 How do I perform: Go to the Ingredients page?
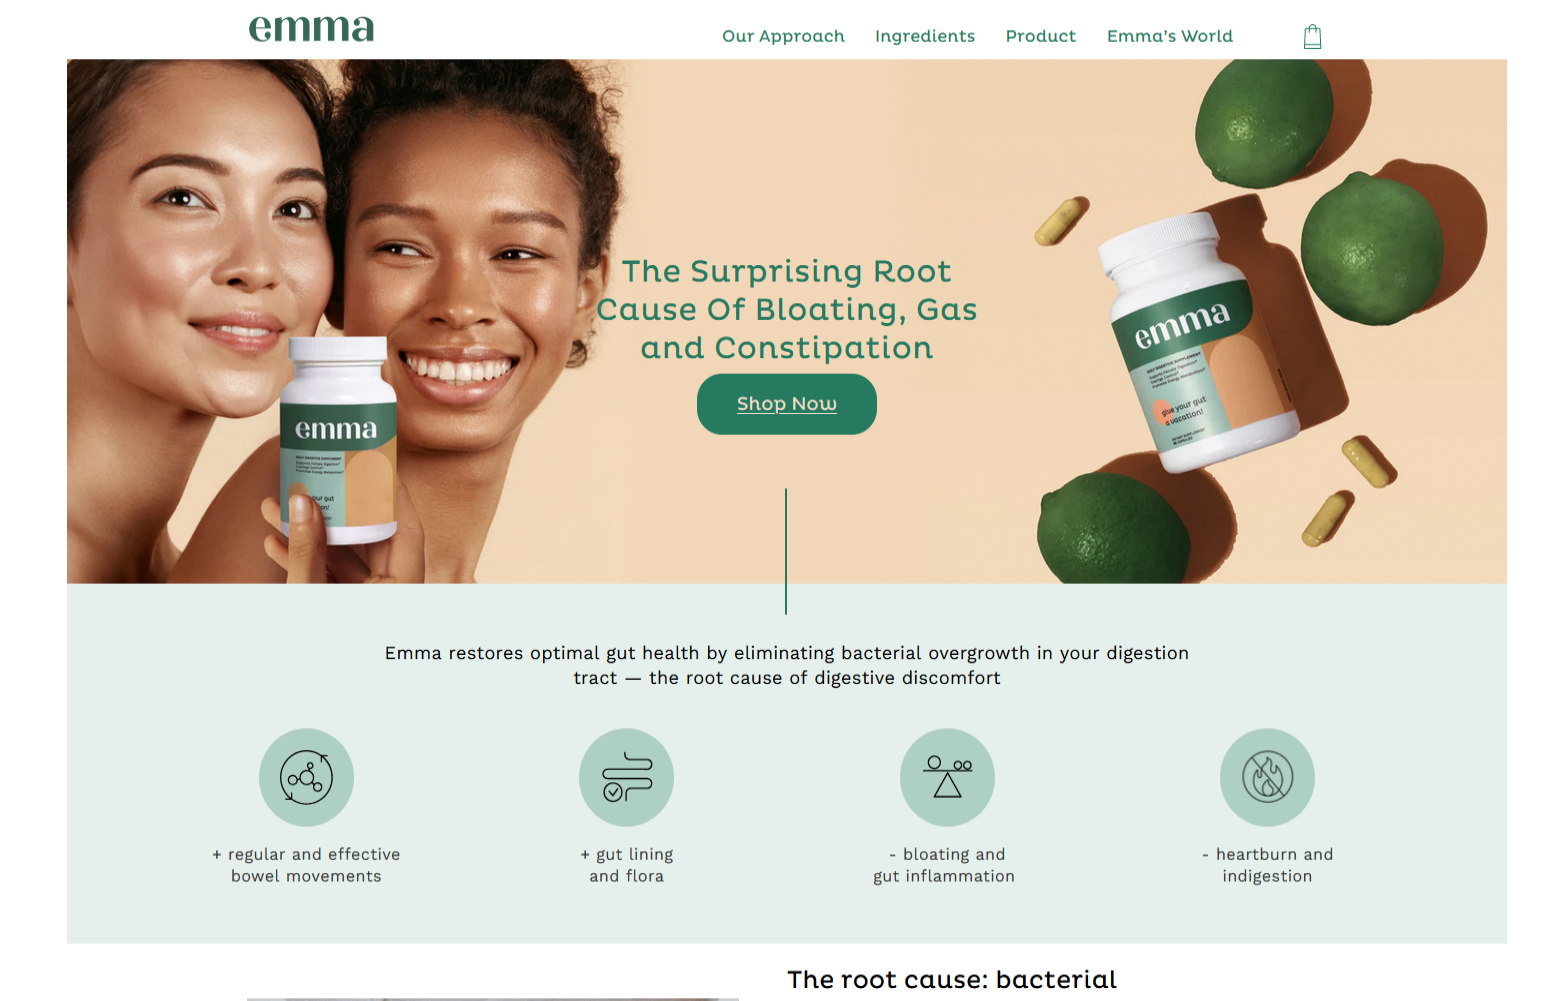click(x=925, y=36)
